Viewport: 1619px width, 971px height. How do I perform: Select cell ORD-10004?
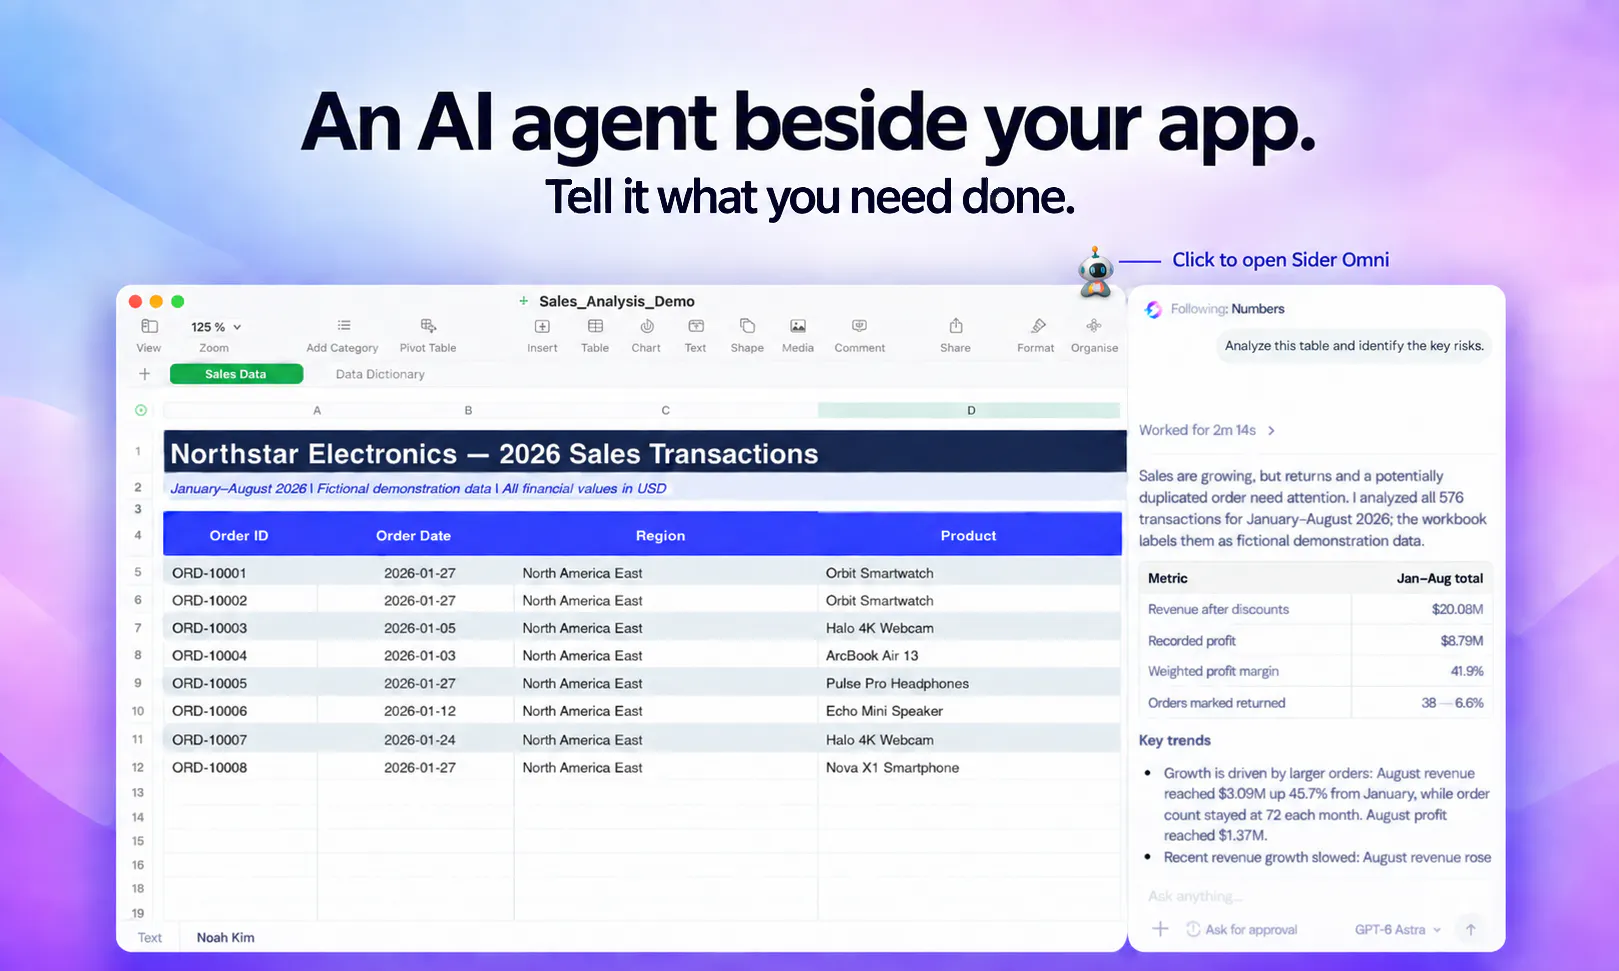click(x=240, y=655)
